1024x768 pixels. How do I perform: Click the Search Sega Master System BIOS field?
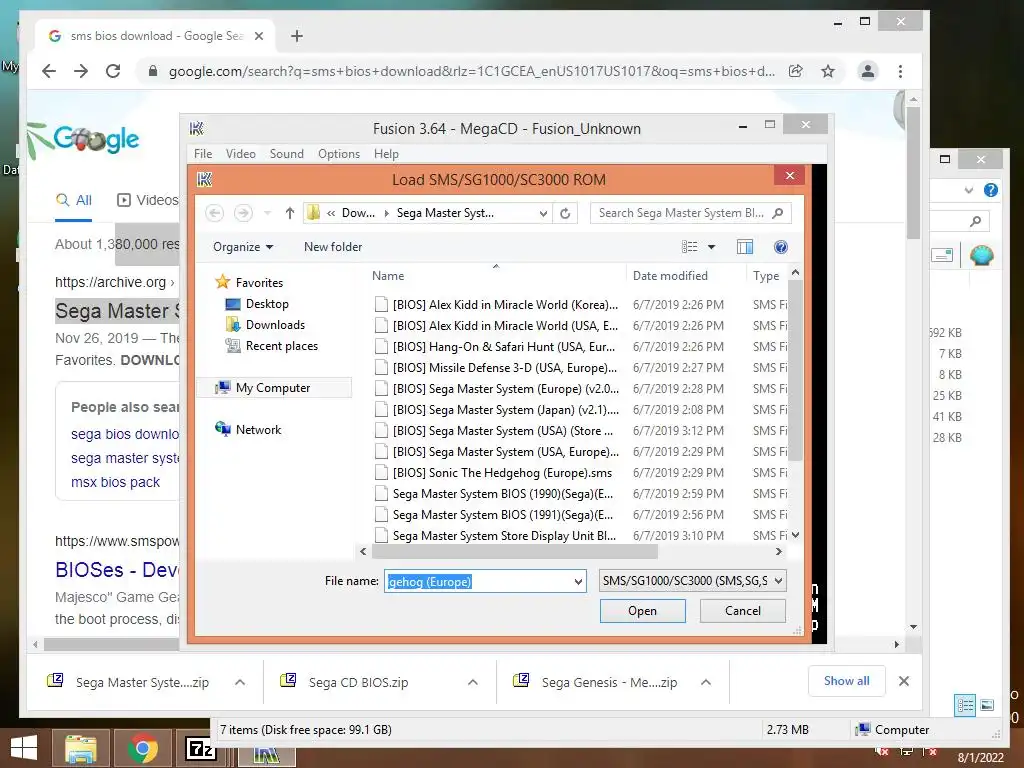tap(681, 213)
